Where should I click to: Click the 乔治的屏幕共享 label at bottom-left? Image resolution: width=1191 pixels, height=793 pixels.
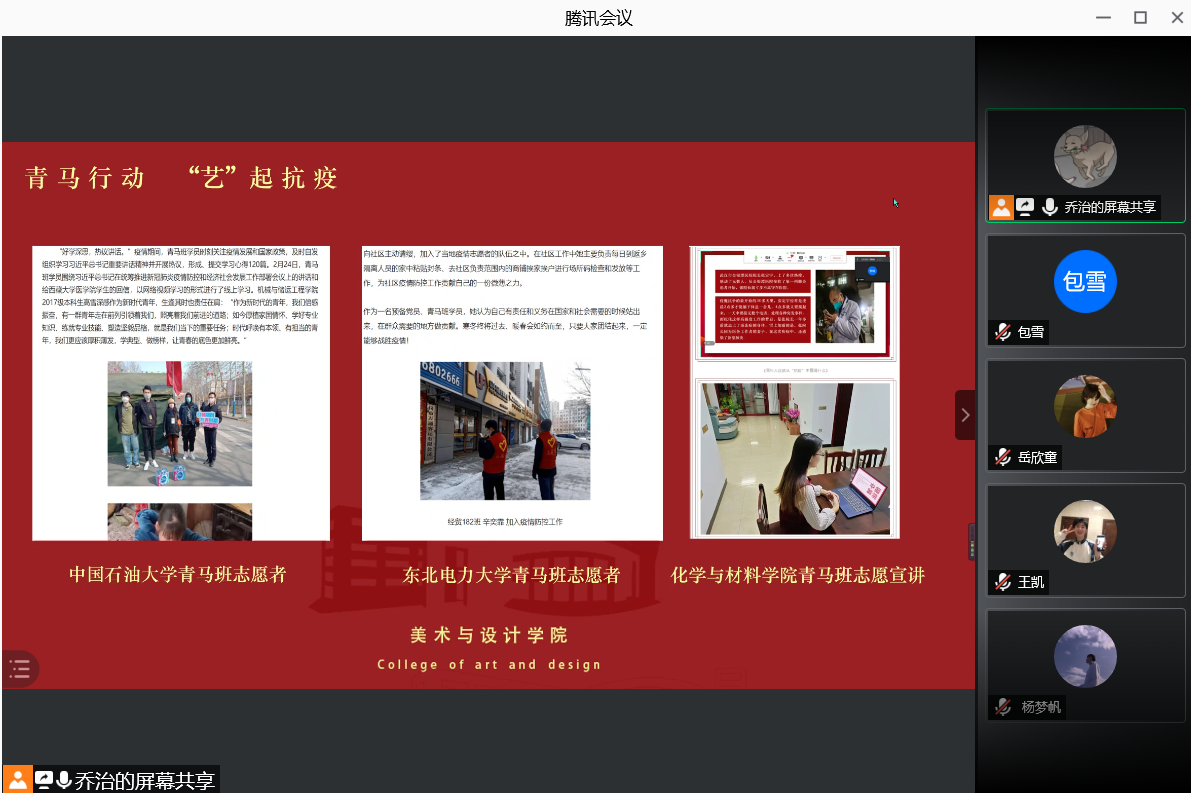pos(145,780)
